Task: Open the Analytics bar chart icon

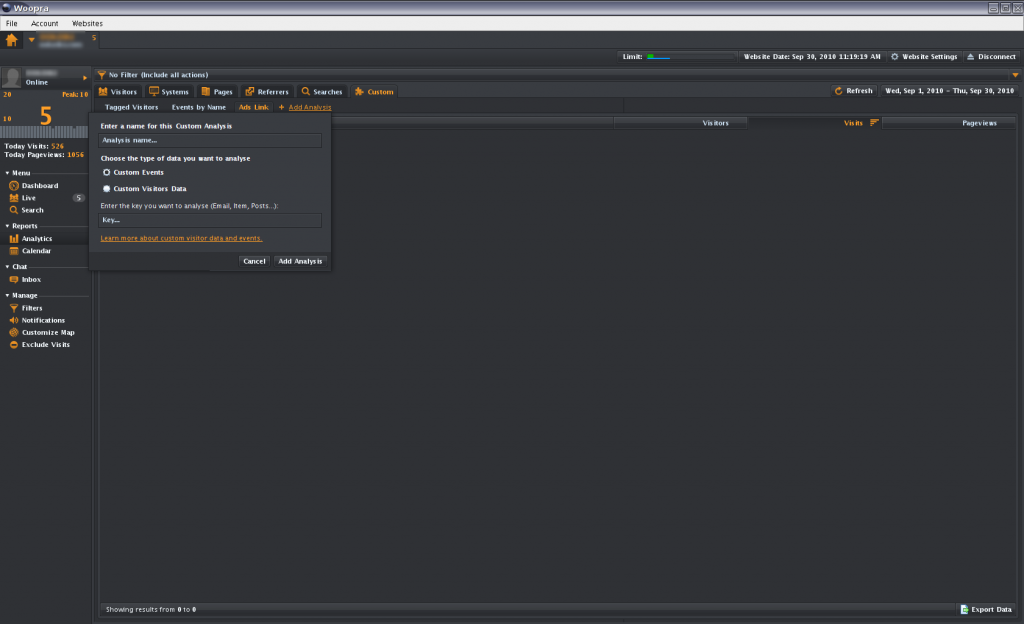Action: click(14, 239)
